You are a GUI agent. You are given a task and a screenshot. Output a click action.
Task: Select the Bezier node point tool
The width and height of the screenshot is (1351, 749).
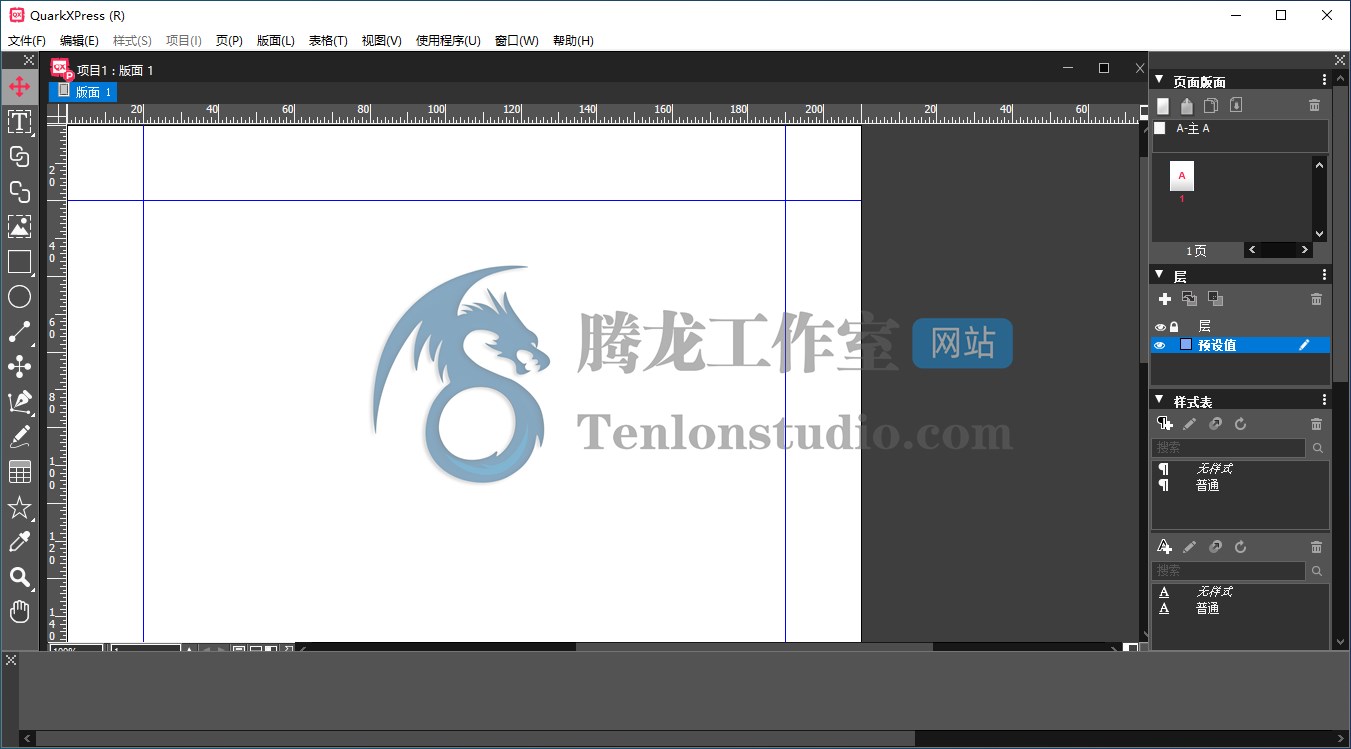tap(19, 367)
